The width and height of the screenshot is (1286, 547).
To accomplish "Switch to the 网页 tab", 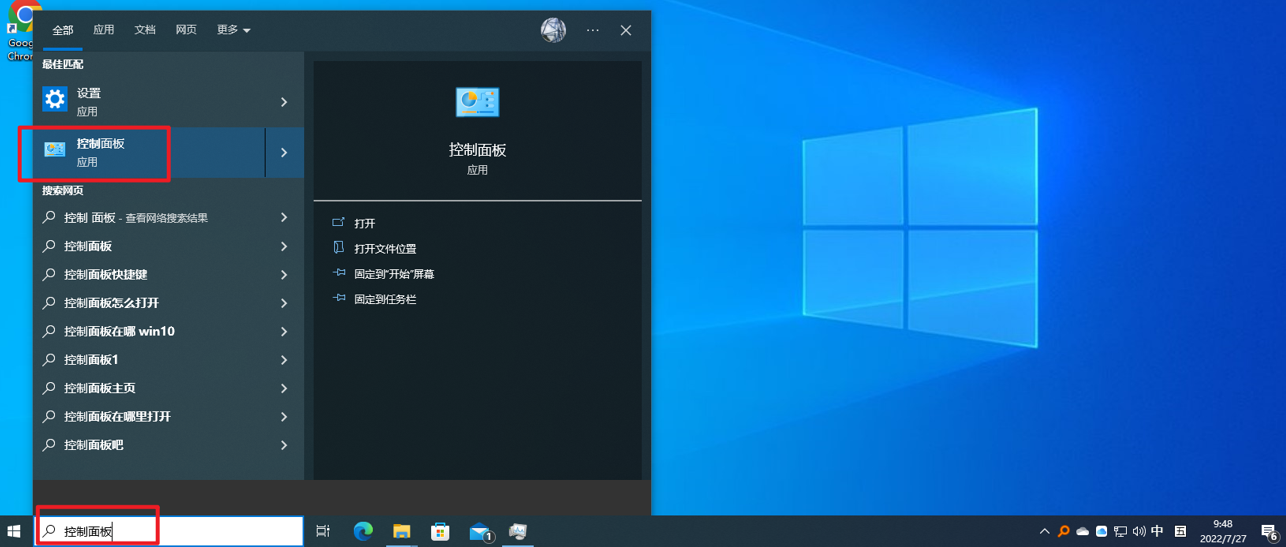I will [186, 30].
